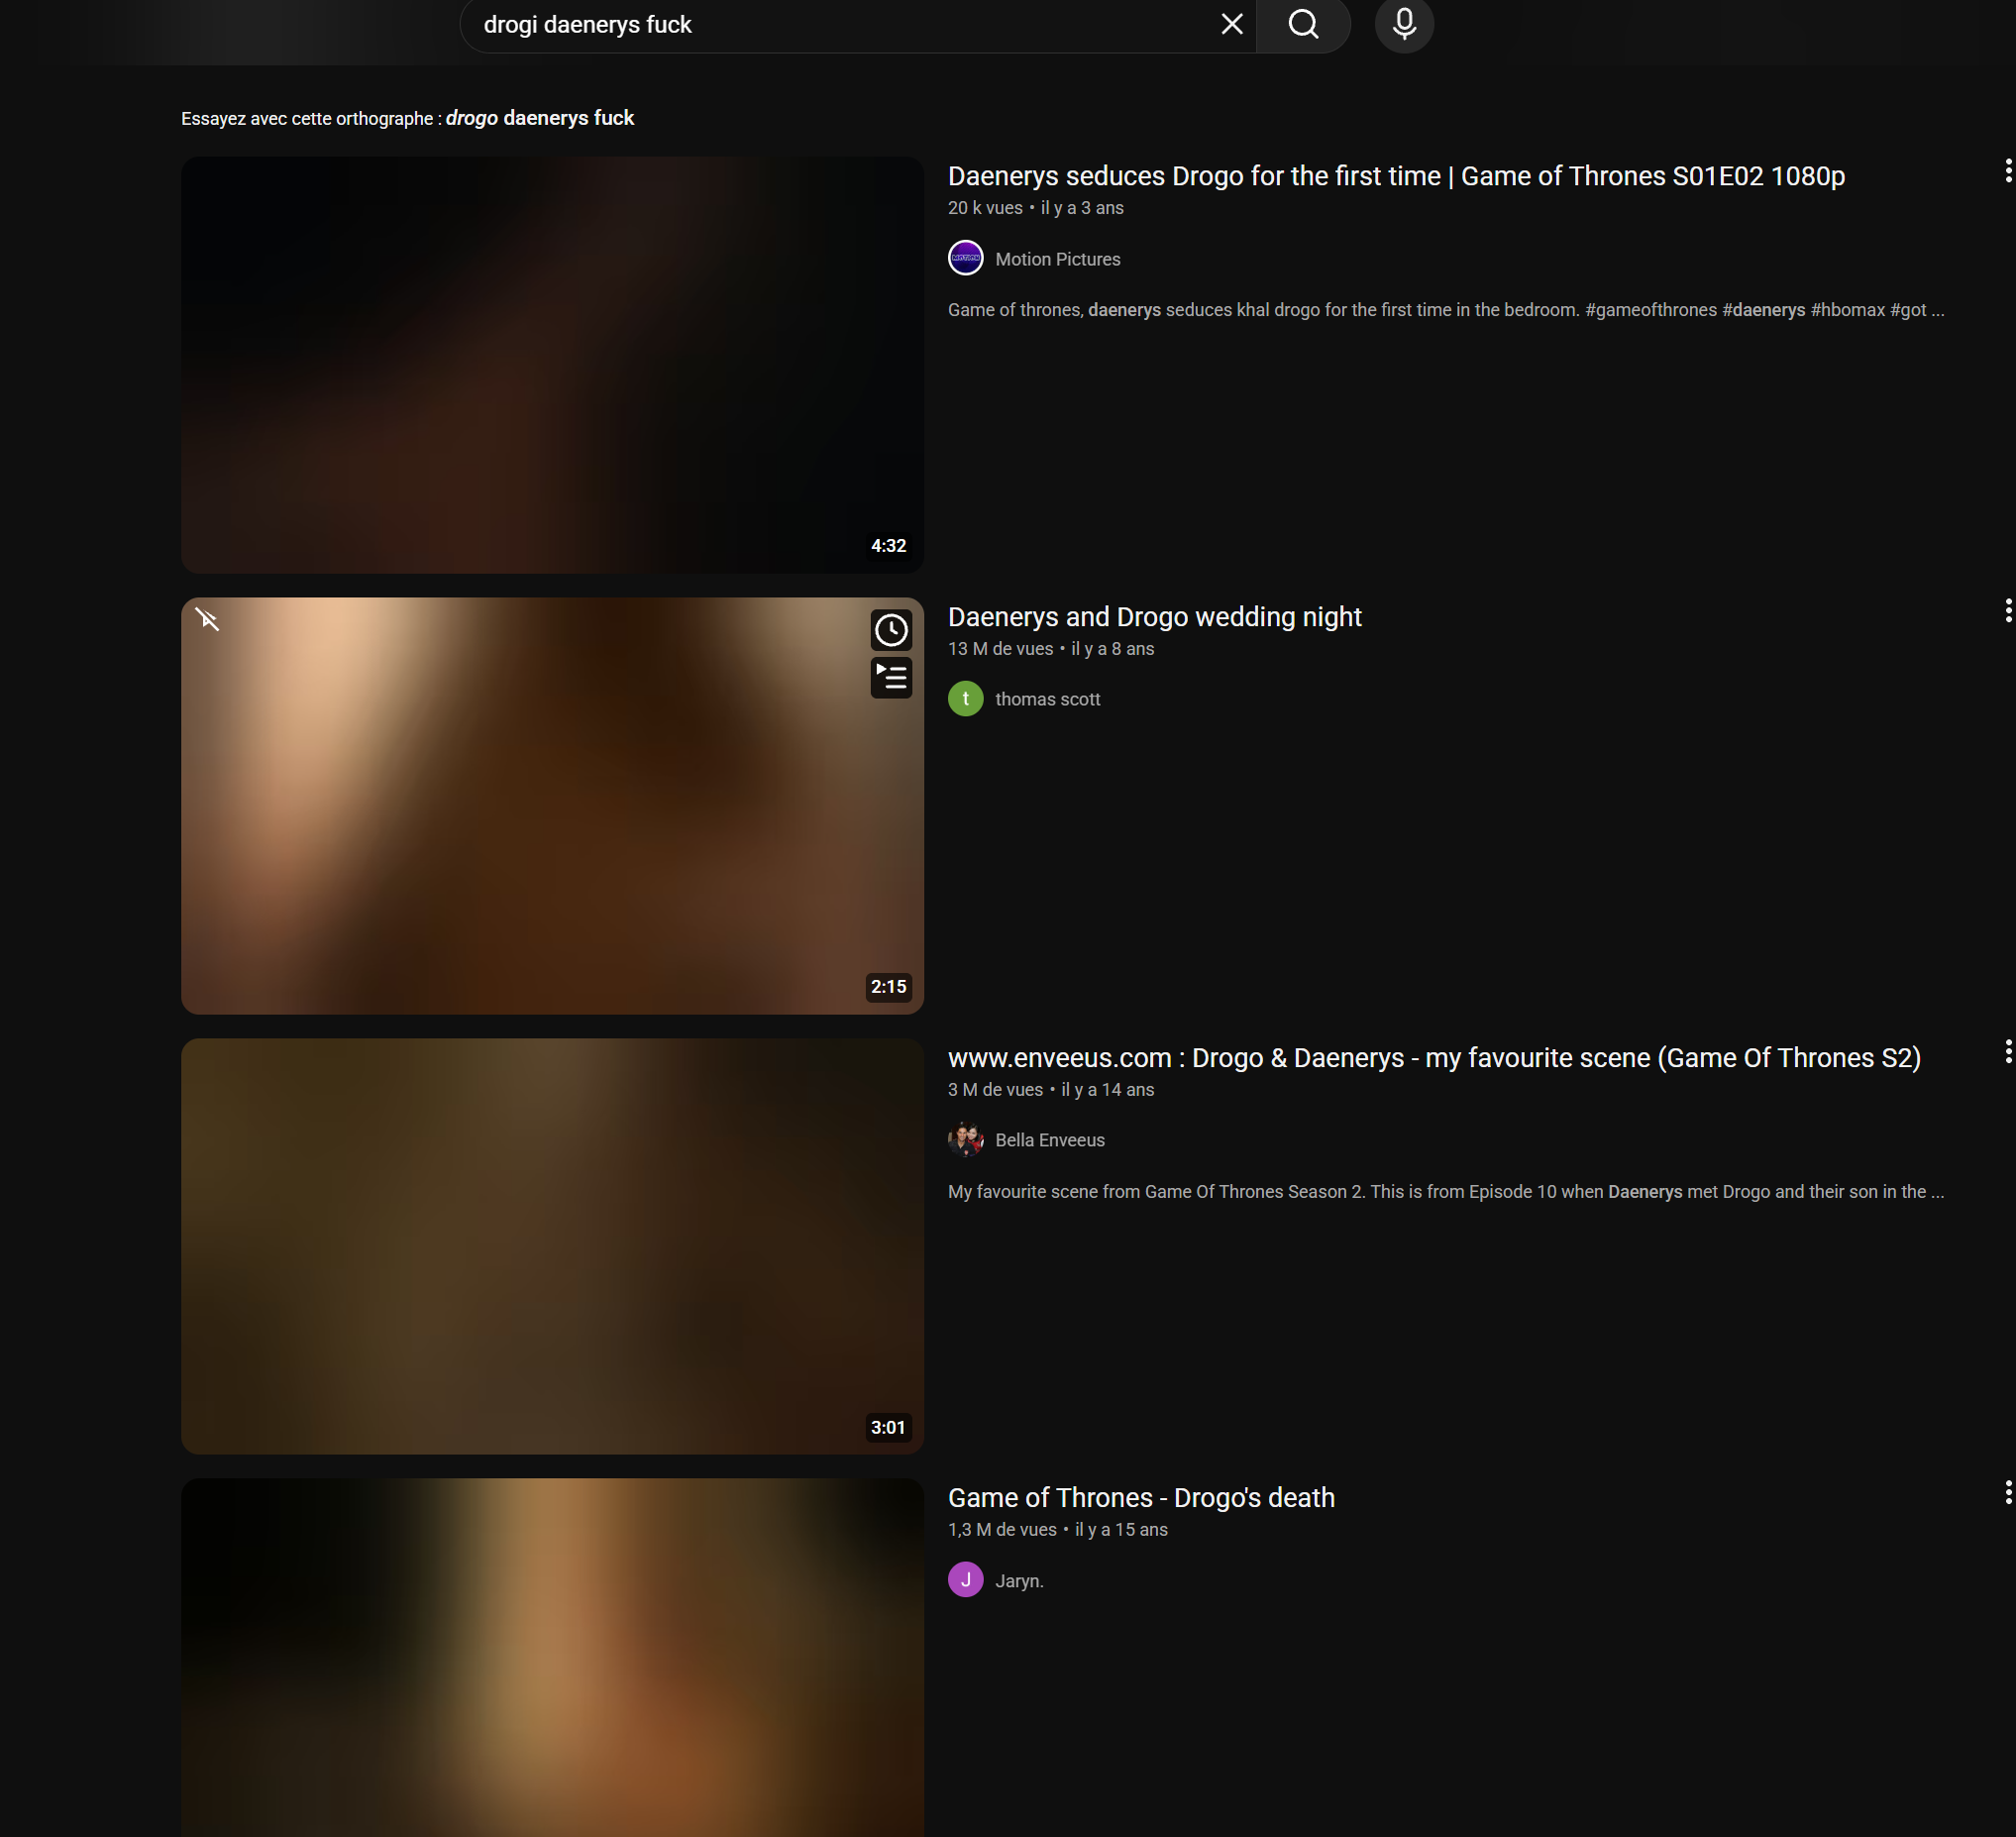Start voice search with the microphone icon
The image size is (2016, 1837).
pos(1404,24)
